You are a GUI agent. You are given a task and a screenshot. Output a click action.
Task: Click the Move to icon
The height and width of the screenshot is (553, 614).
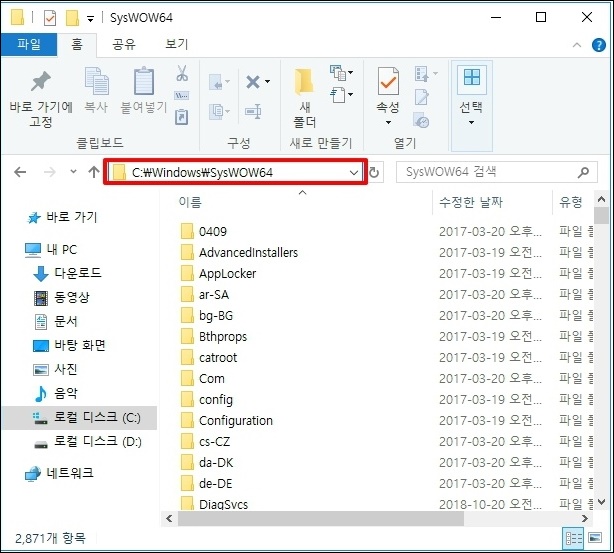216,82
